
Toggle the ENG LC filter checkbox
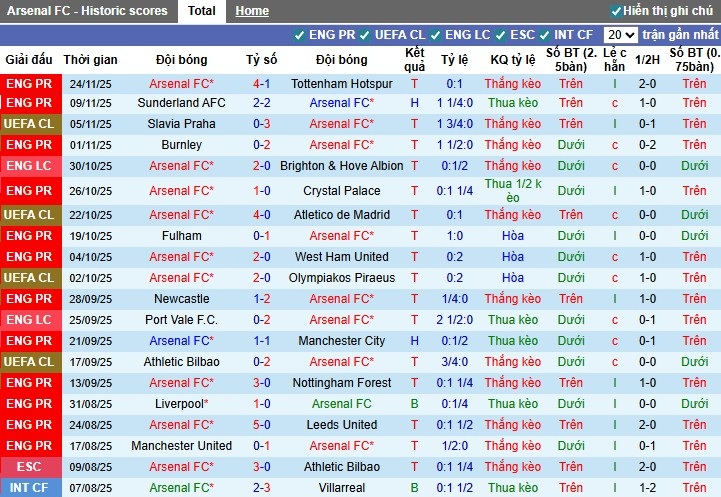point(434,35)
